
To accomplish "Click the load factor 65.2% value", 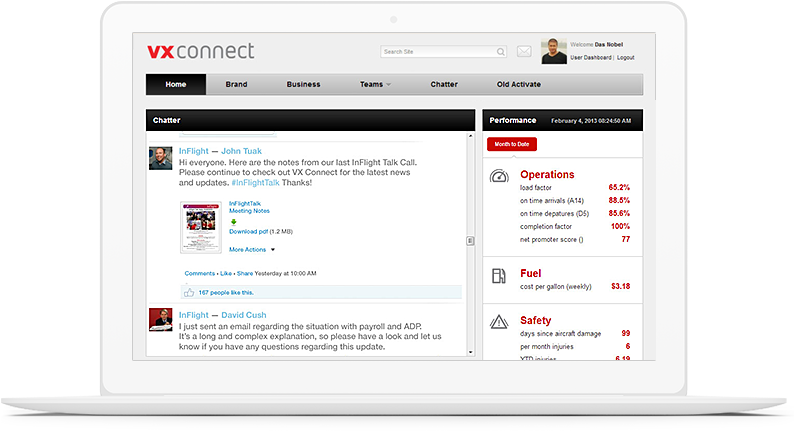I will (619, 187).
